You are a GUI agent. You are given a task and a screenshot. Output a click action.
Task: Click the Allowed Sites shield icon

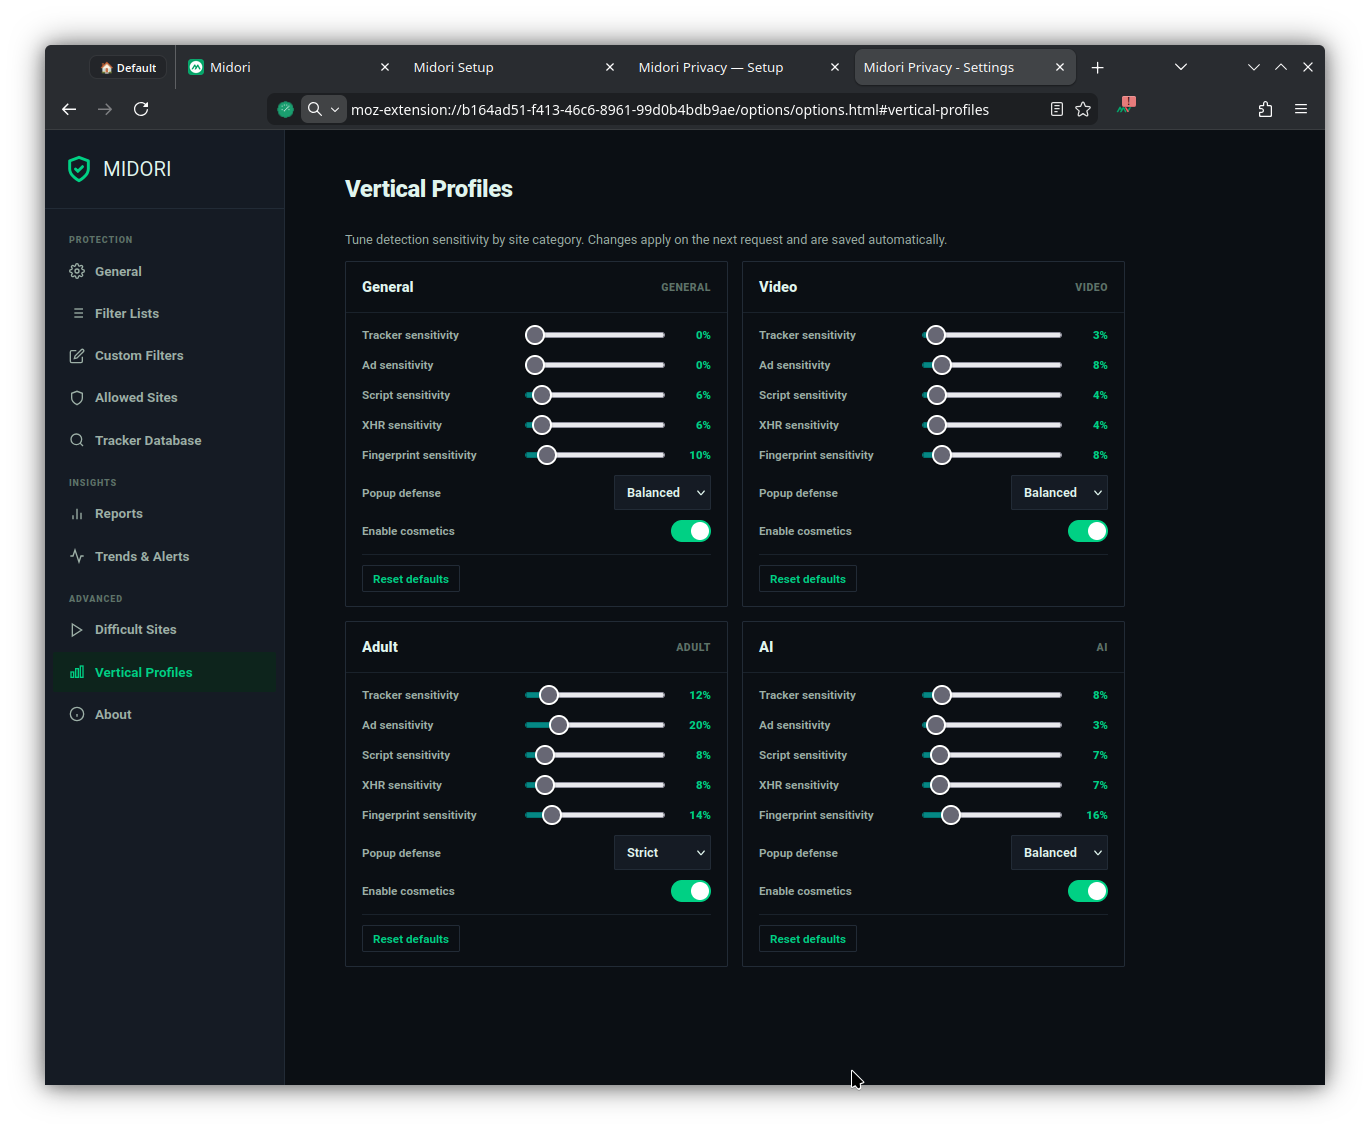pyautogui.click(x=77, y=397)
